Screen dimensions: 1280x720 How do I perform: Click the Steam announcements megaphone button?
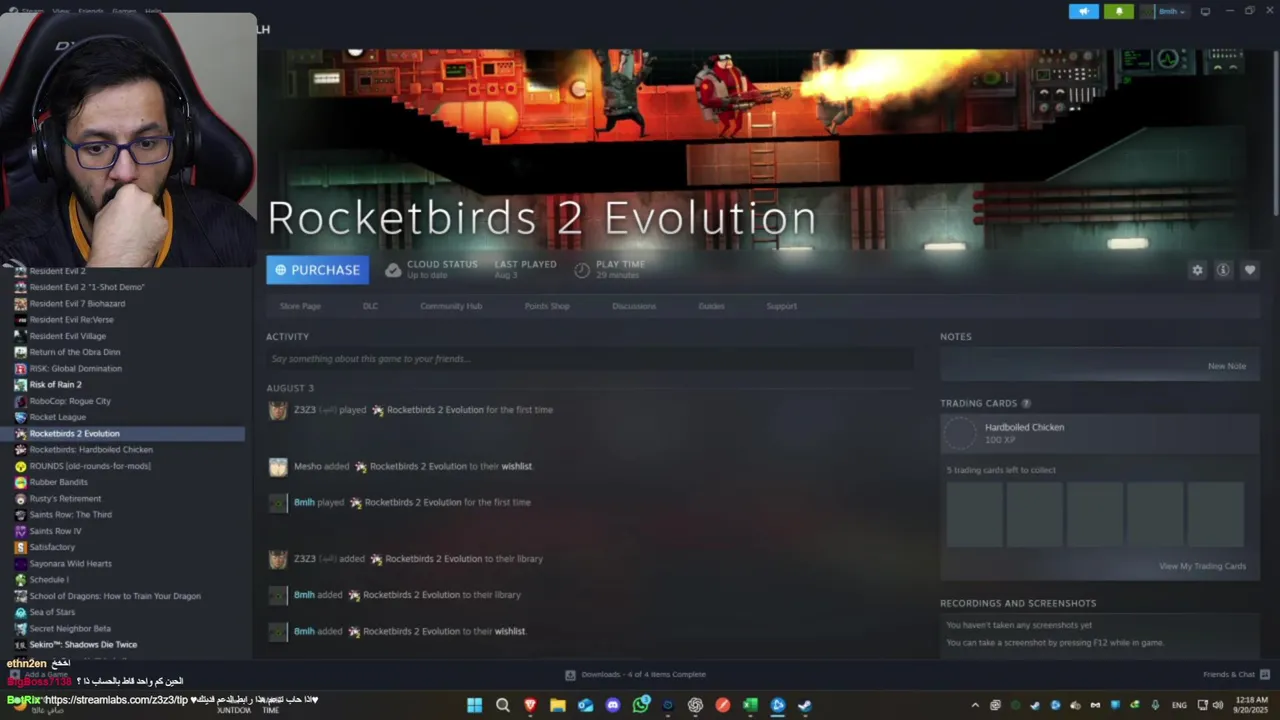(1084, 11)
